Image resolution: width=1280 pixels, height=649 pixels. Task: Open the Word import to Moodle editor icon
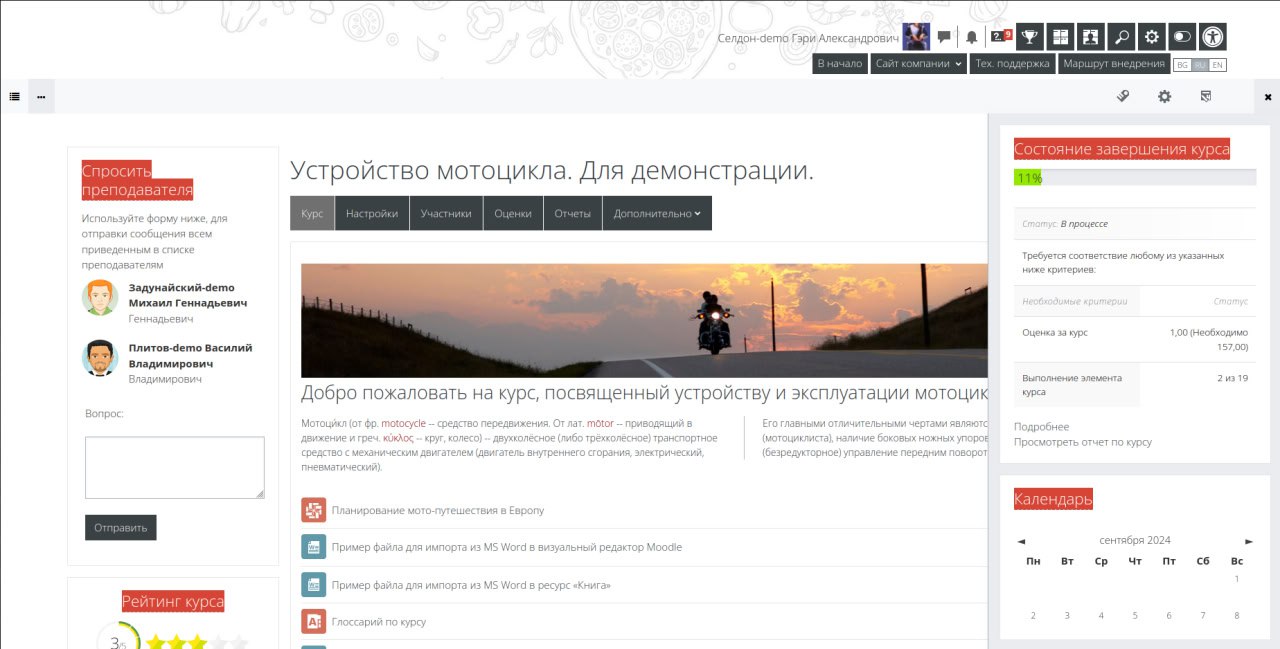coord(313,547)
